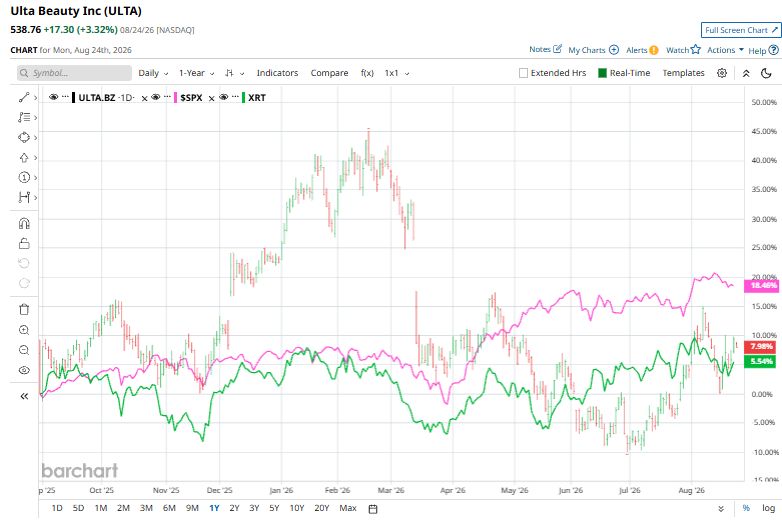The height and width of the screenshot is (522, 782).
Task: Open Templates menu
Action: [x=683, y=73]
